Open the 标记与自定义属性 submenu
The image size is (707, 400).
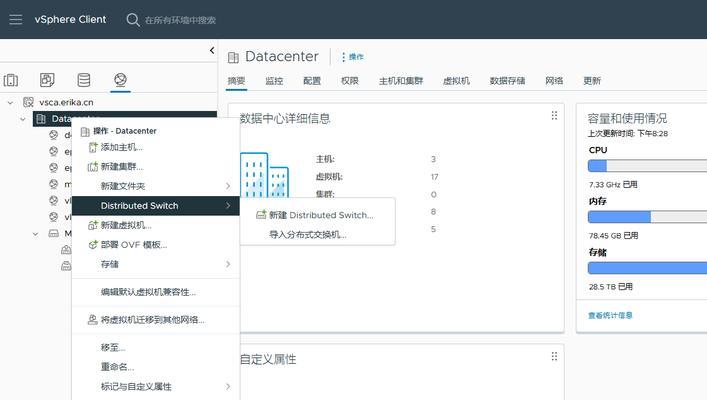tap(156, 386)
